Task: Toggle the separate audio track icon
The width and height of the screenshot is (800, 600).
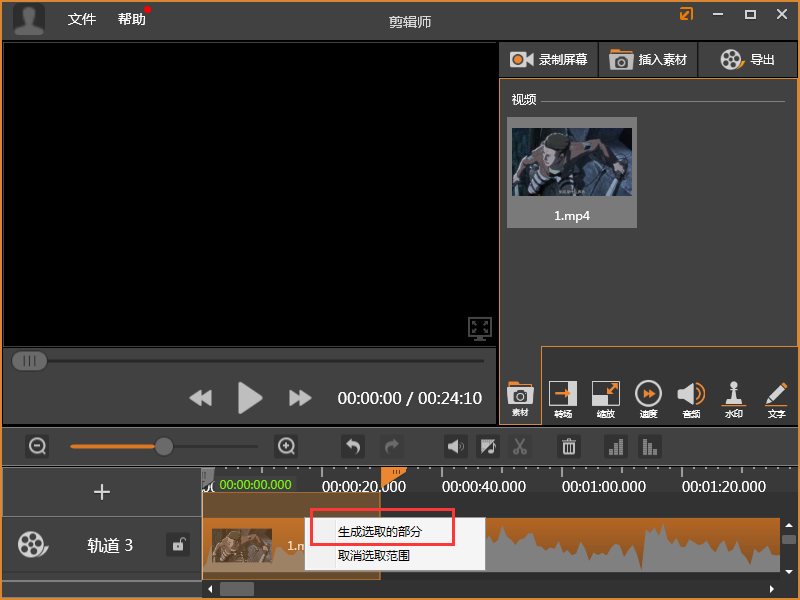Action: click(x=489, y=447)
